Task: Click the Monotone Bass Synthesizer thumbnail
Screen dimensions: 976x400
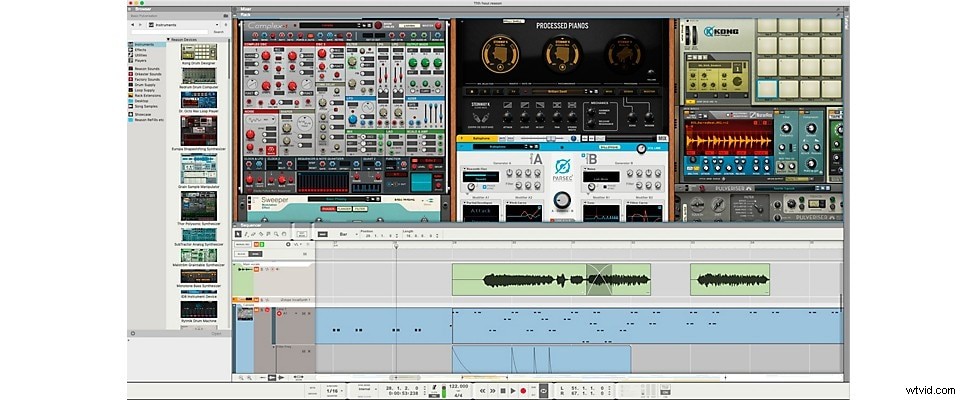Action: coord(199,276)
